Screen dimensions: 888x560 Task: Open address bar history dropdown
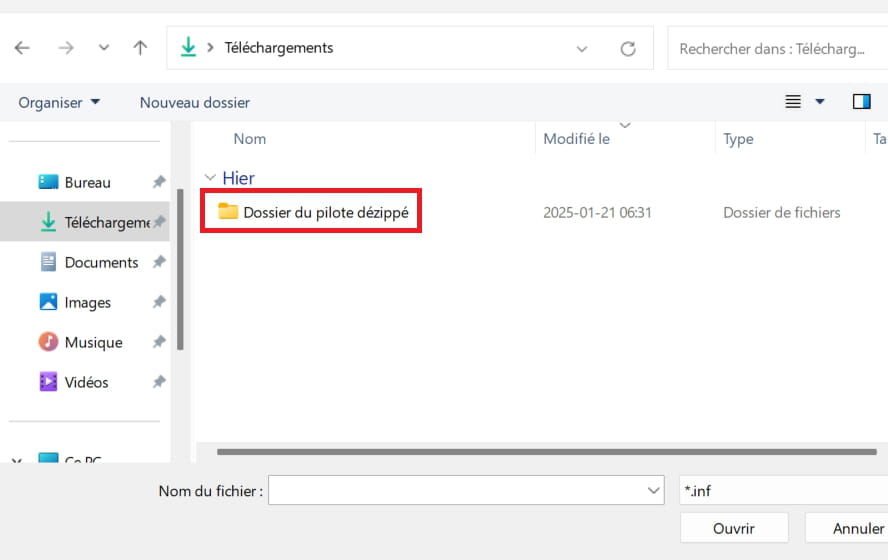point(582,49)
